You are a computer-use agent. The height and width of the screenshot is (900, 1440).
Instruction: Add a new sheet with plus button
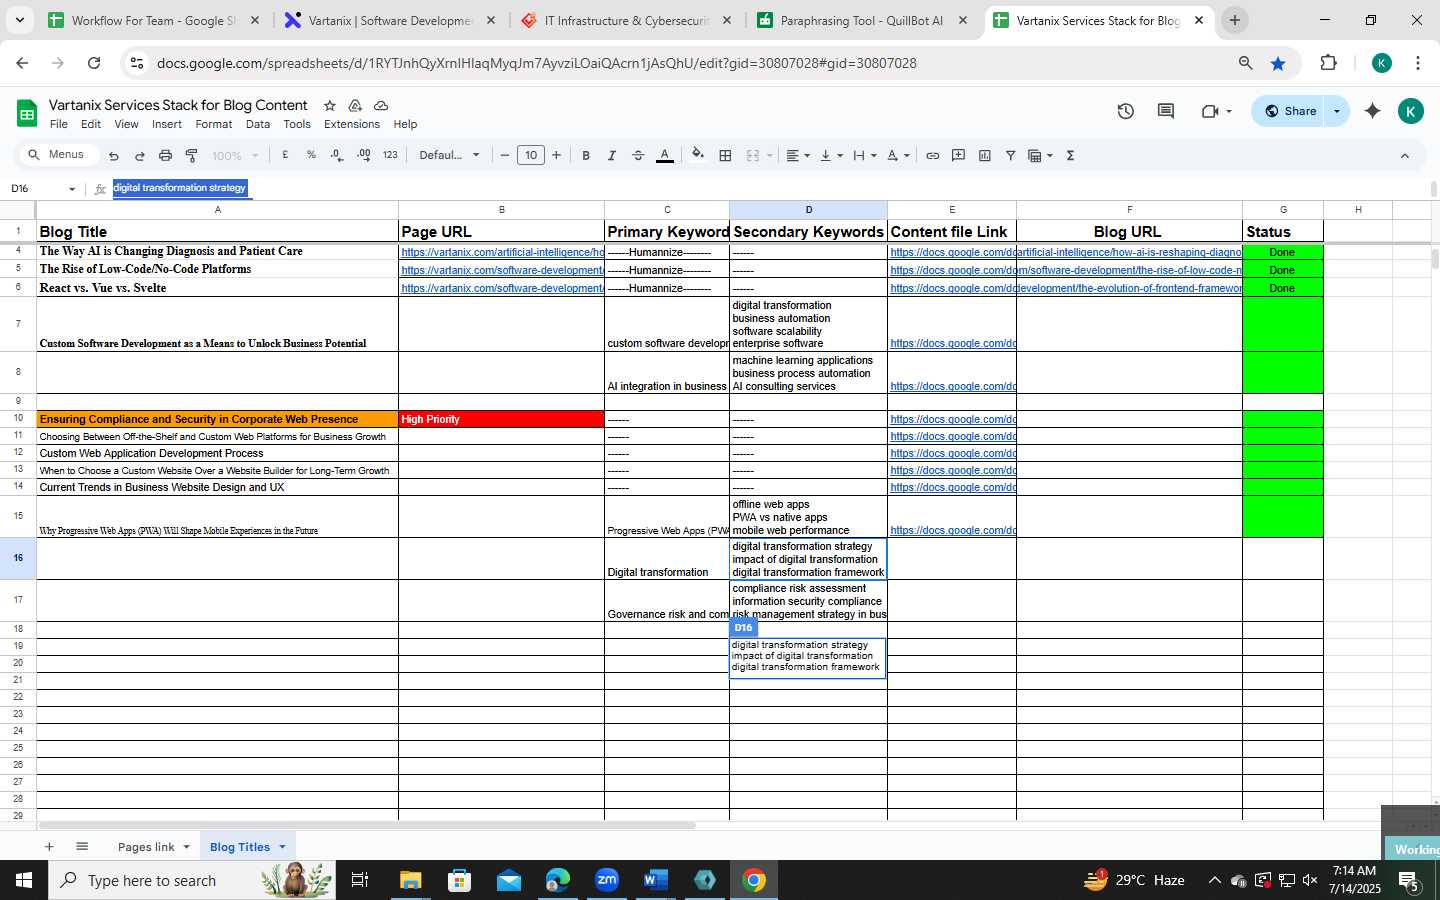point(48,847)
